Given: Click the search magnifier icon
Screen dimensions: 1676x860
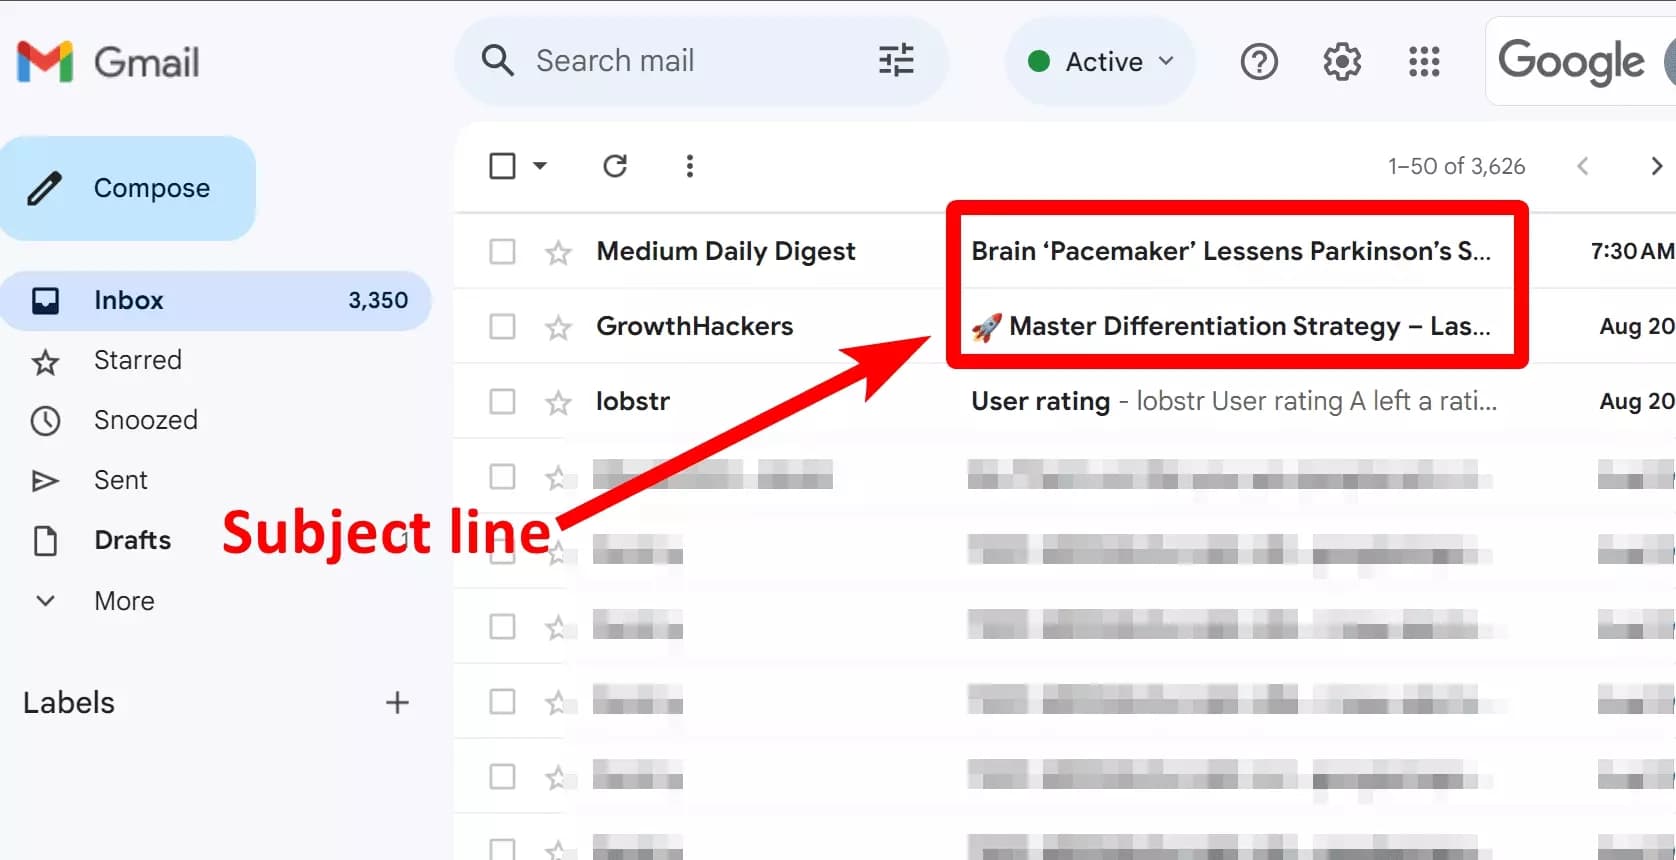Looking at the screenshot, I should tap(497, 61).
